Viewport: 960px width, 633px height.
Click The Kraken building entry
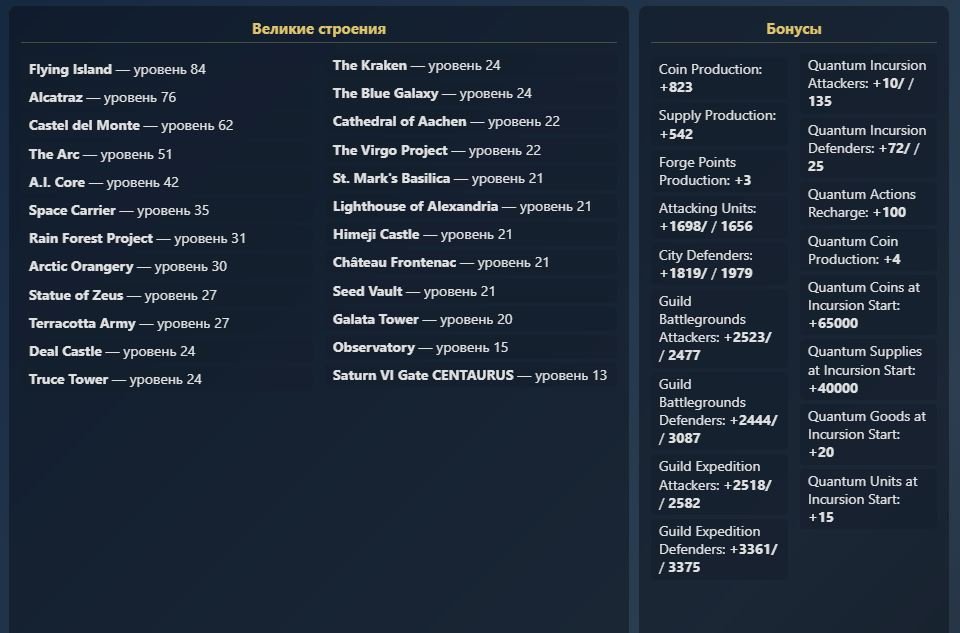tap(416, 66)
